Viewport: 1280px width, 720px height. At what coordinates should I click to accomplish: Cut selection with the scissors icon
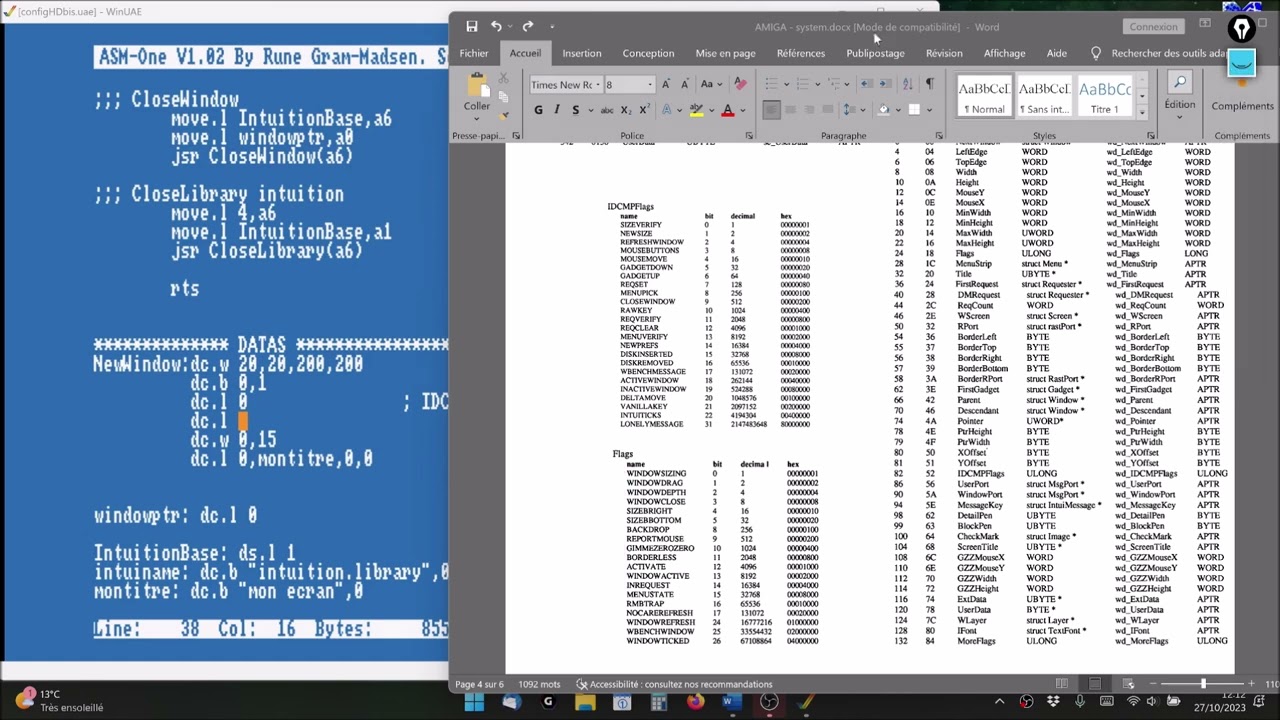coord(503,79)
